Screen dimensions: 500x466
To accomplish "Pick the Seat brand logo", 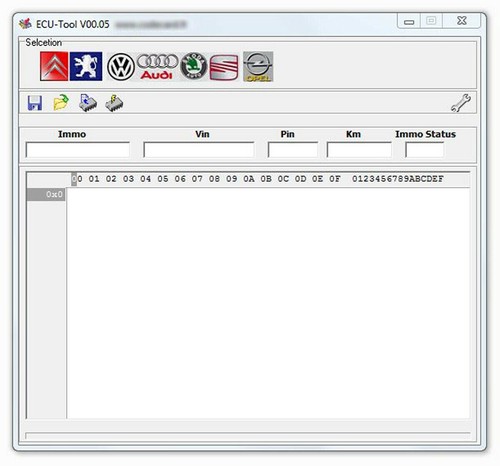I will coord(224,68).
